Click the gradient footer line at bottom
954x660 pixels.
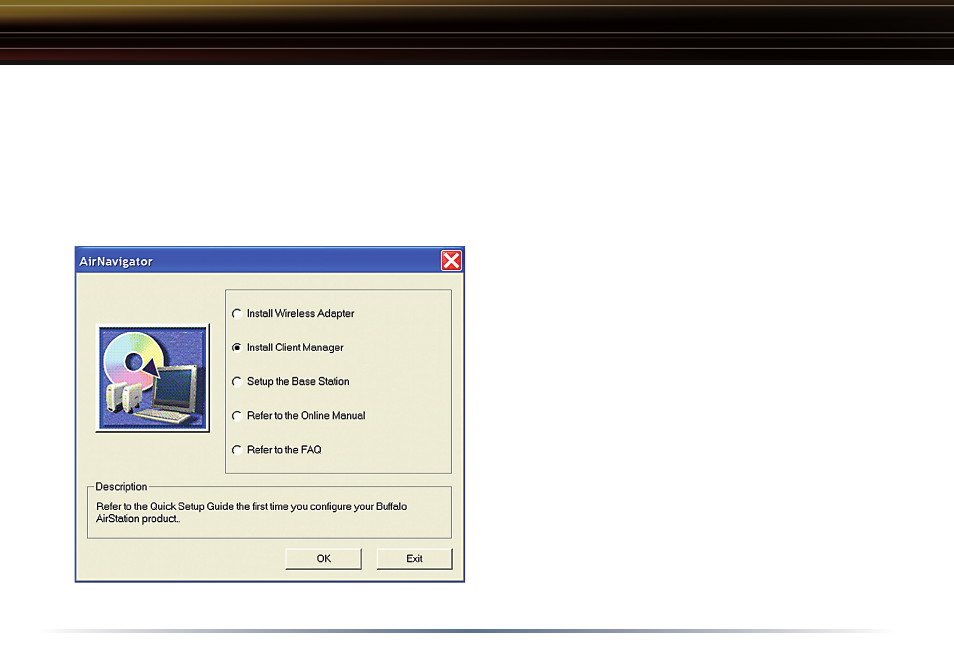[468, 631]
